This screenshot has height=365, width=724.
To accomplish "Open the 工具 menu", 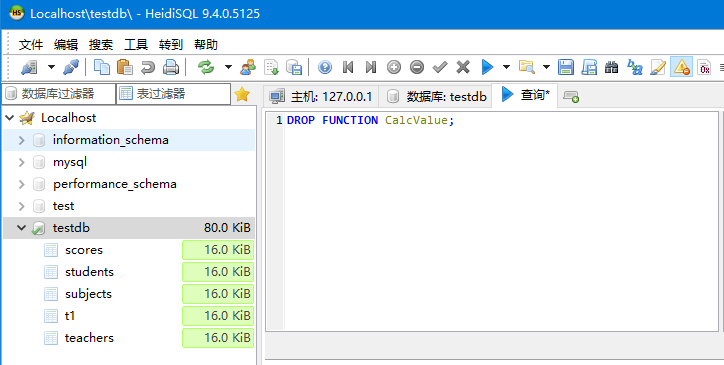I will click(136, 44).
